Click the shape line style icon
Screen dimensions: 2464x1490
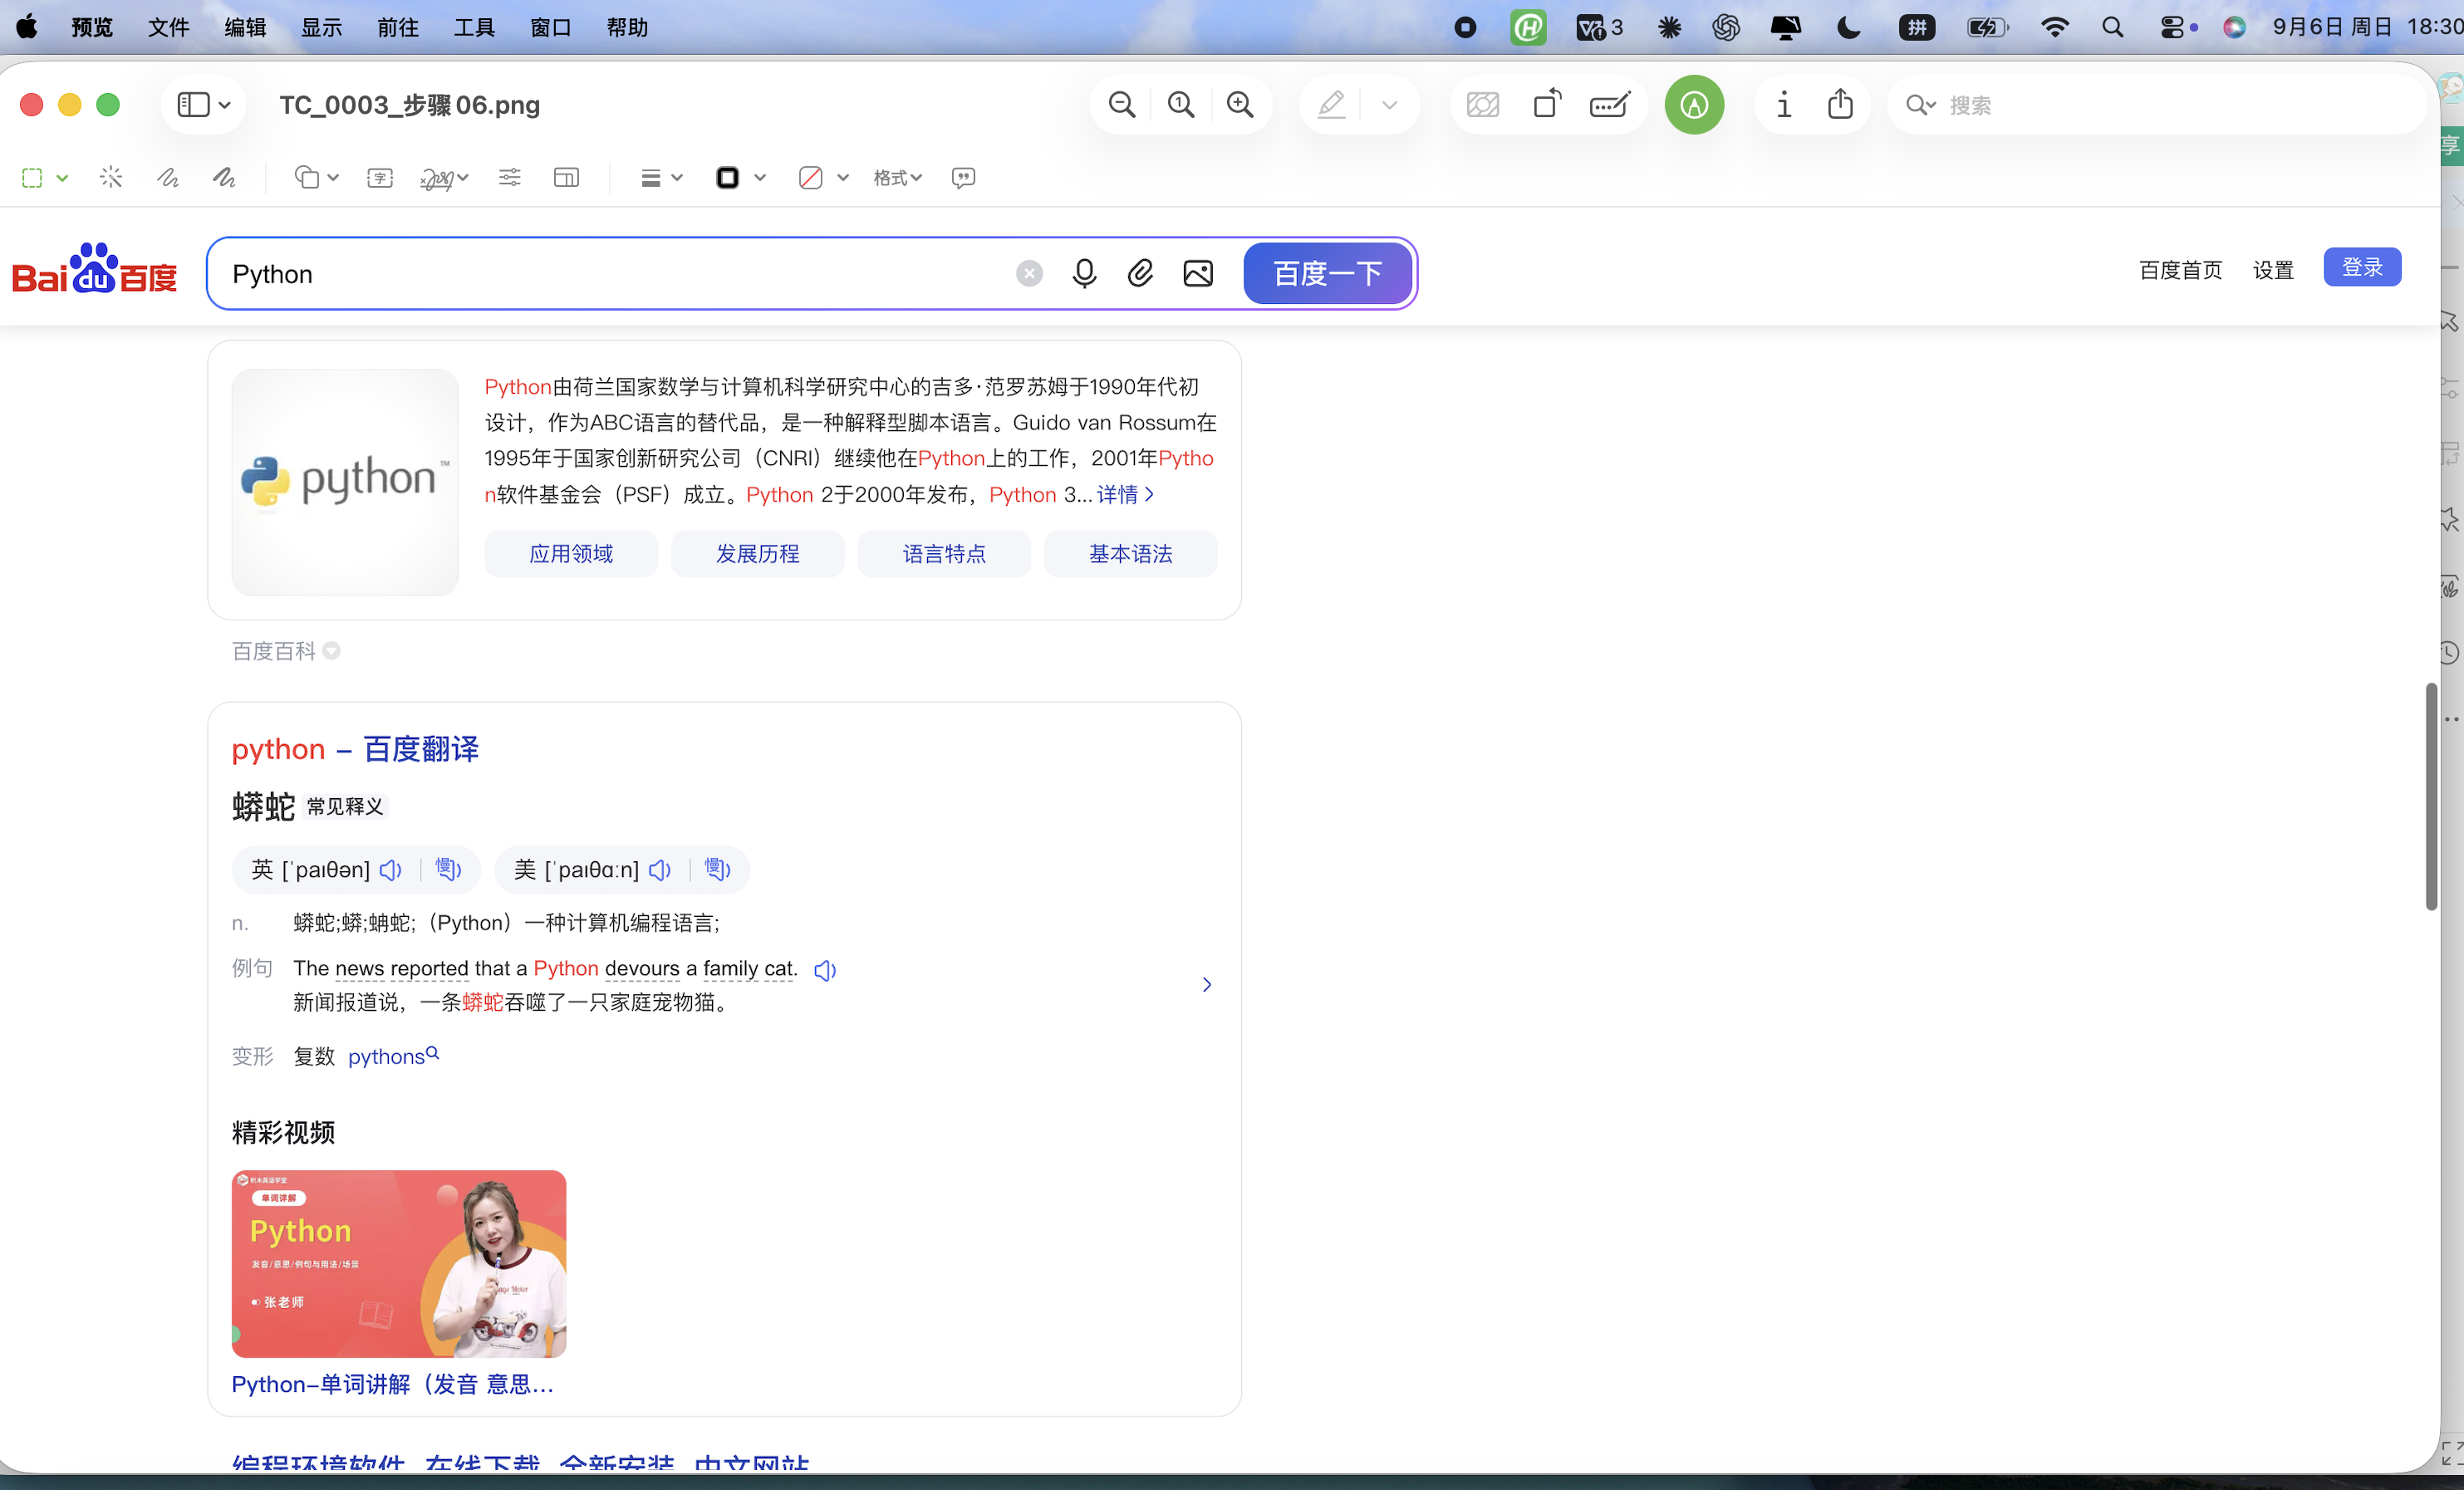[651, 178]
